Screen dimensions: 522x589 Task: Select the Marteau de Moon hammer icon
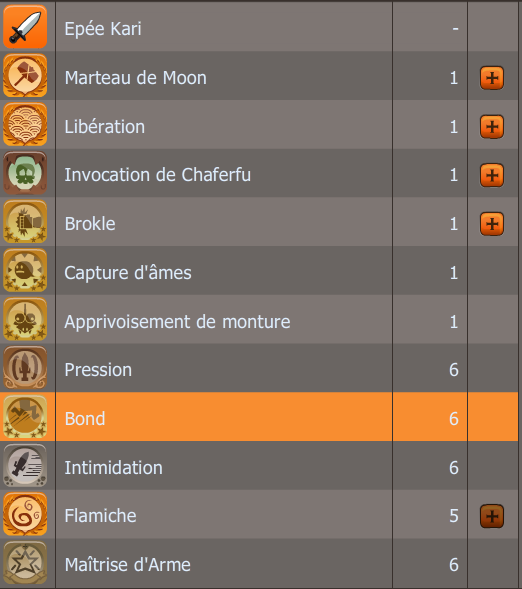[25, 76]
